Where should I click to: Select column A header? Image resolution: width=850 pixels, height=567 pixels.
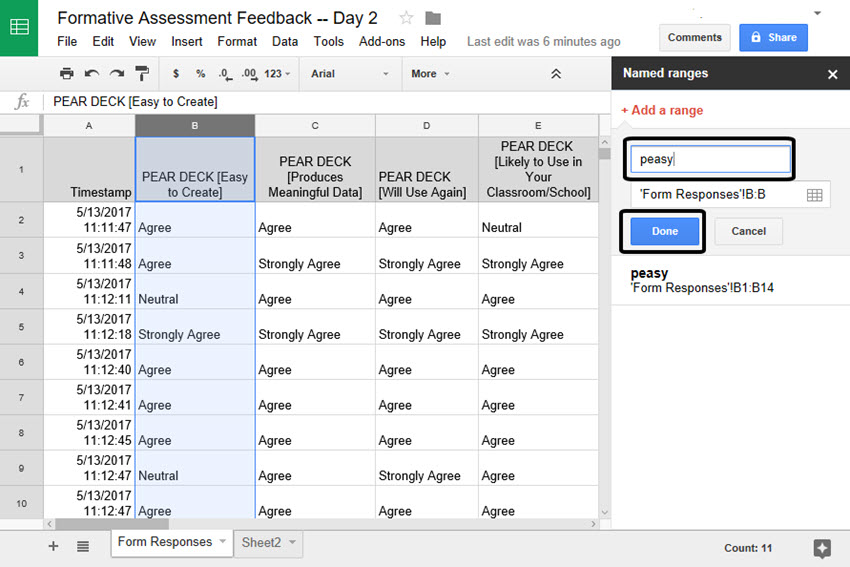(89, 126)
